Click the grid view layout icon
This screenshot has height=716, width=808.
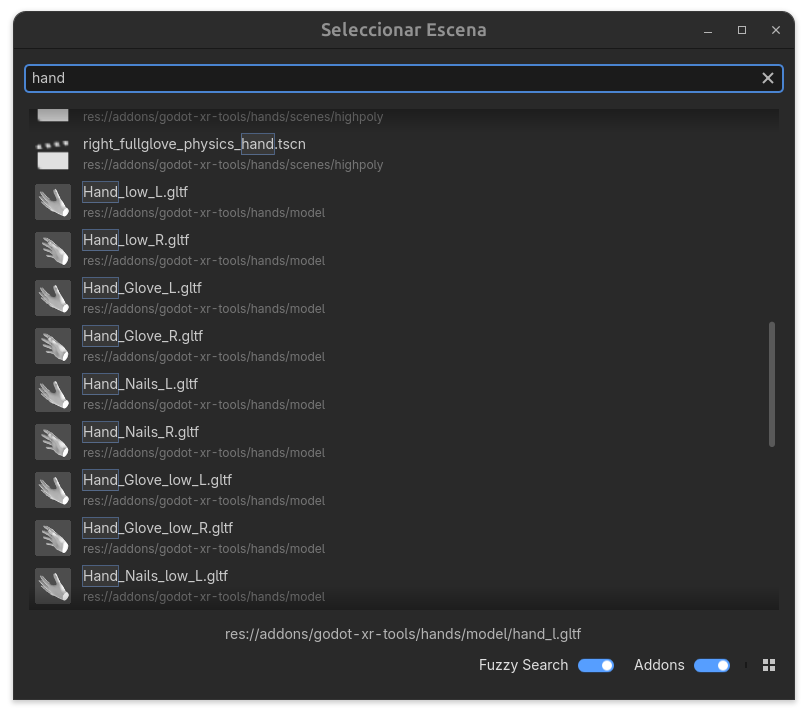769,665
